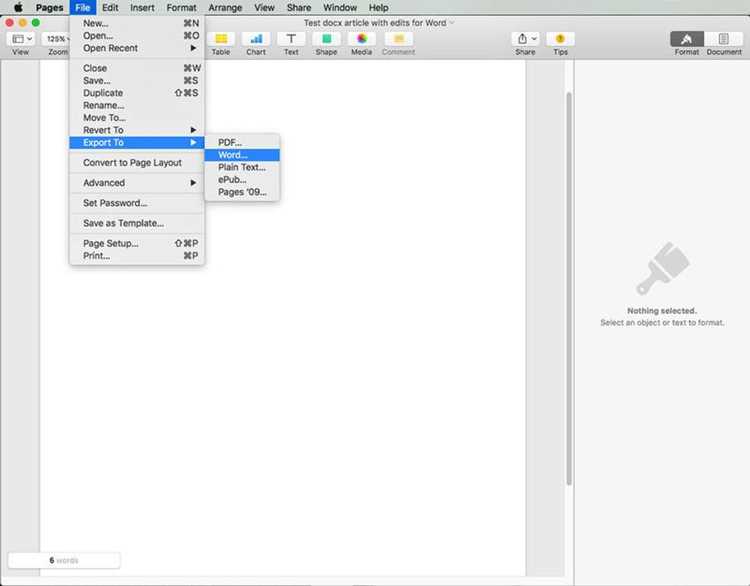
Task: Export document to Word...
Action: [x=242, y=155]
